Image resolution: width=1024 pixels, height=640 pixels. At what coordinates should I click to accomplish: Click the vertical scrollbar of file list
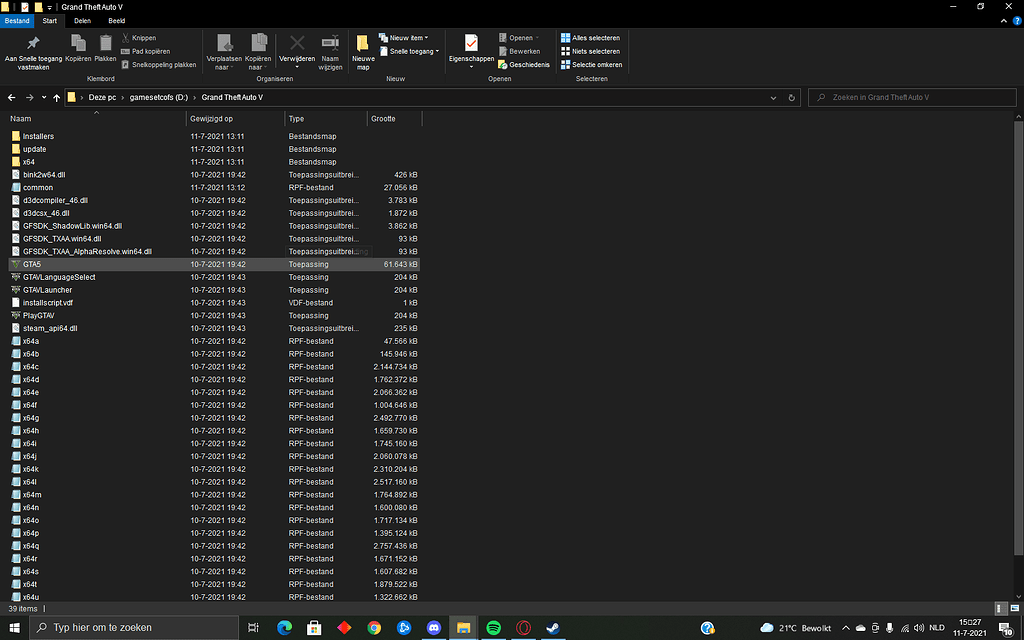[x=1019, y=340]
